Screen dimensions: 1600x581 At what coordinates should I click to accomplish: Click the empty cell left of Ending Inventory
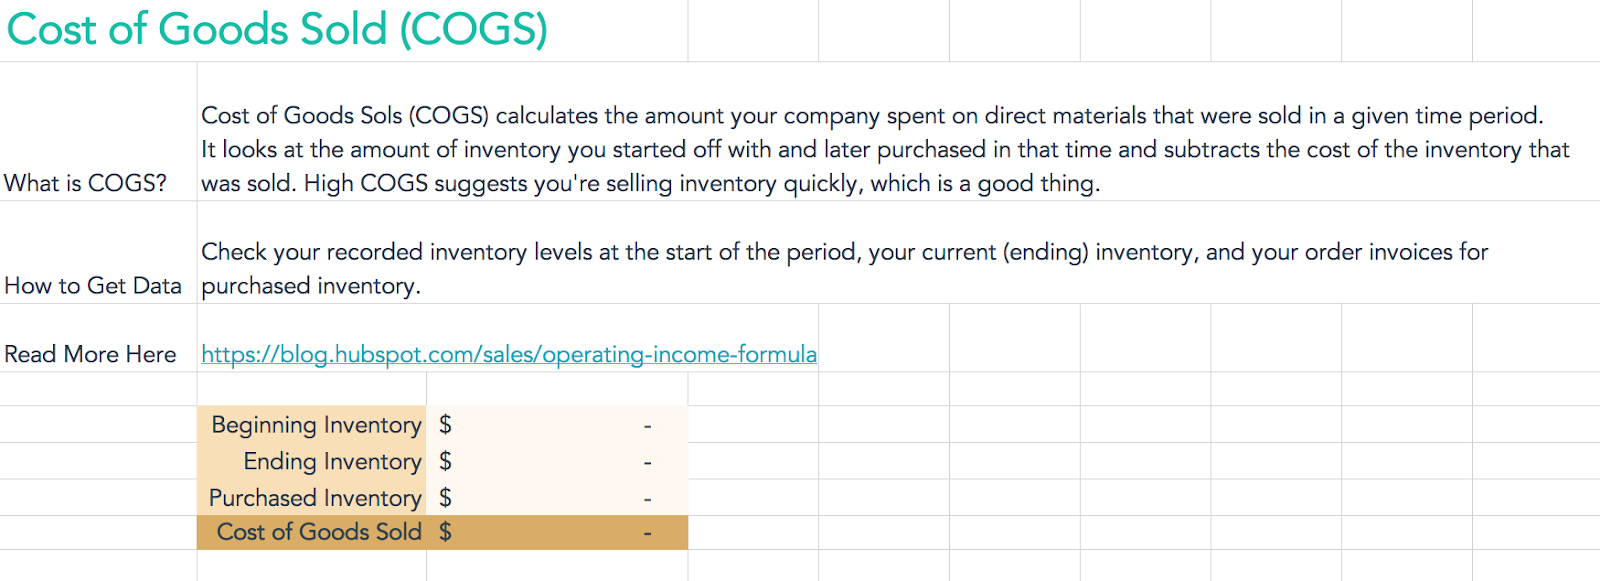pyautogui.click(x=98, y=462)
